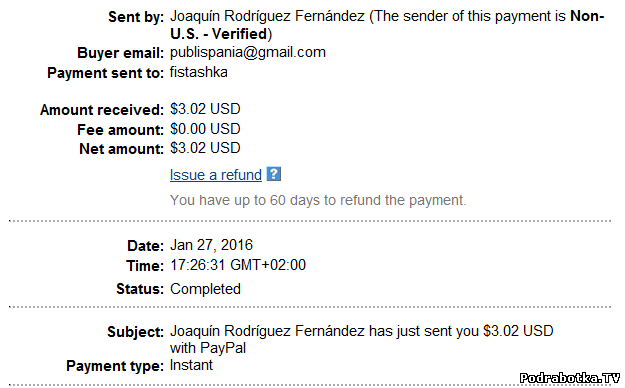
Task: Click the Sent by label
Action: coord(136,17)
